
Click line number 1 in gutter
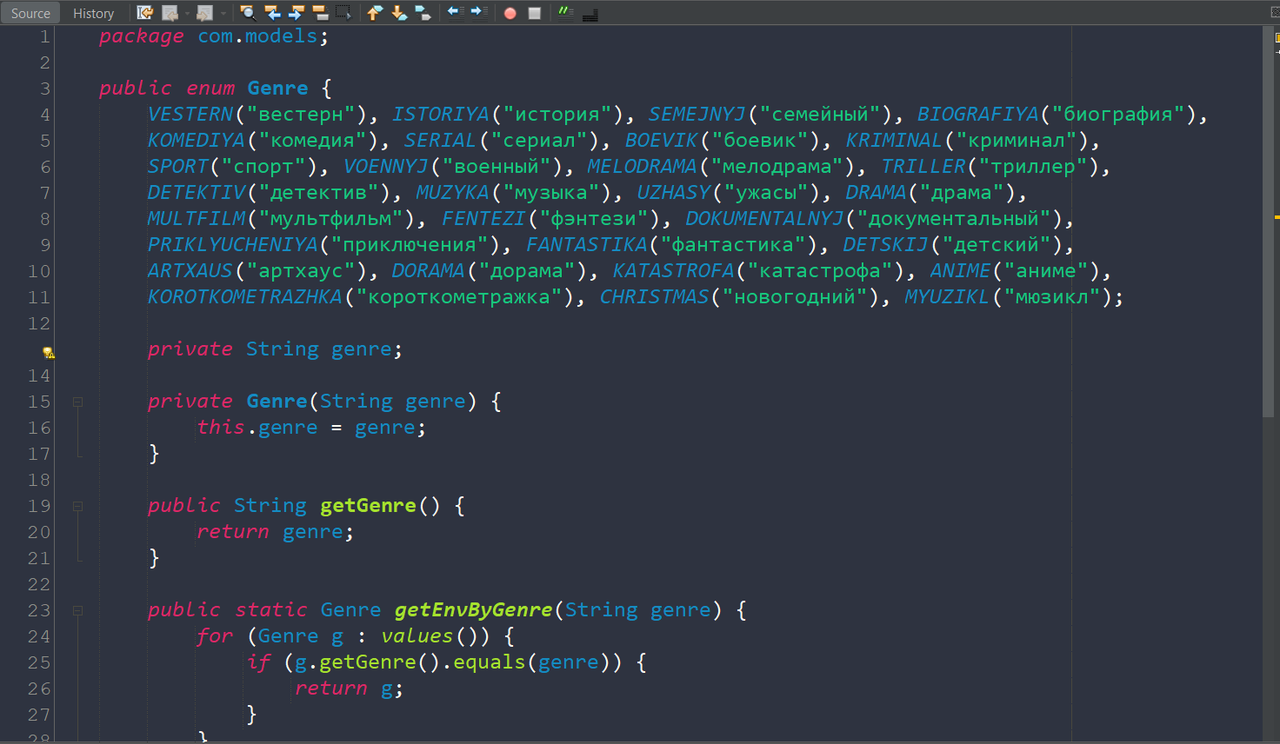tap(44, 37)
